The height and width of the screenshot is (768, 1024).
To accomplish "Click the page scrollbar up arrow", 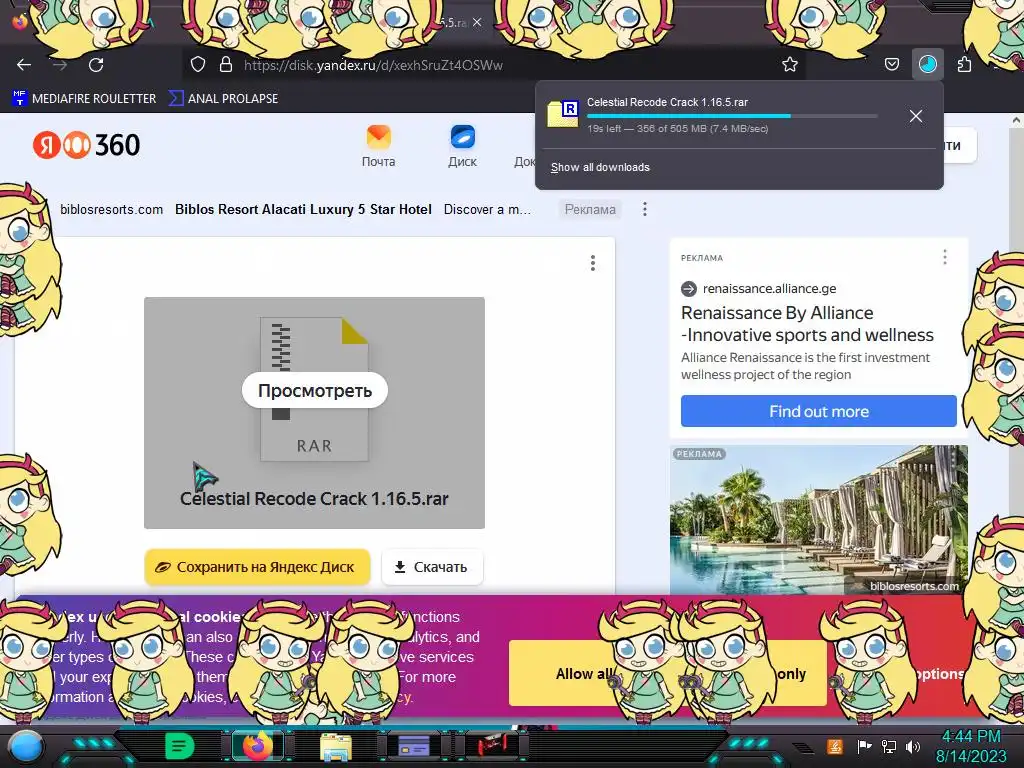I will click(1016, 120).
